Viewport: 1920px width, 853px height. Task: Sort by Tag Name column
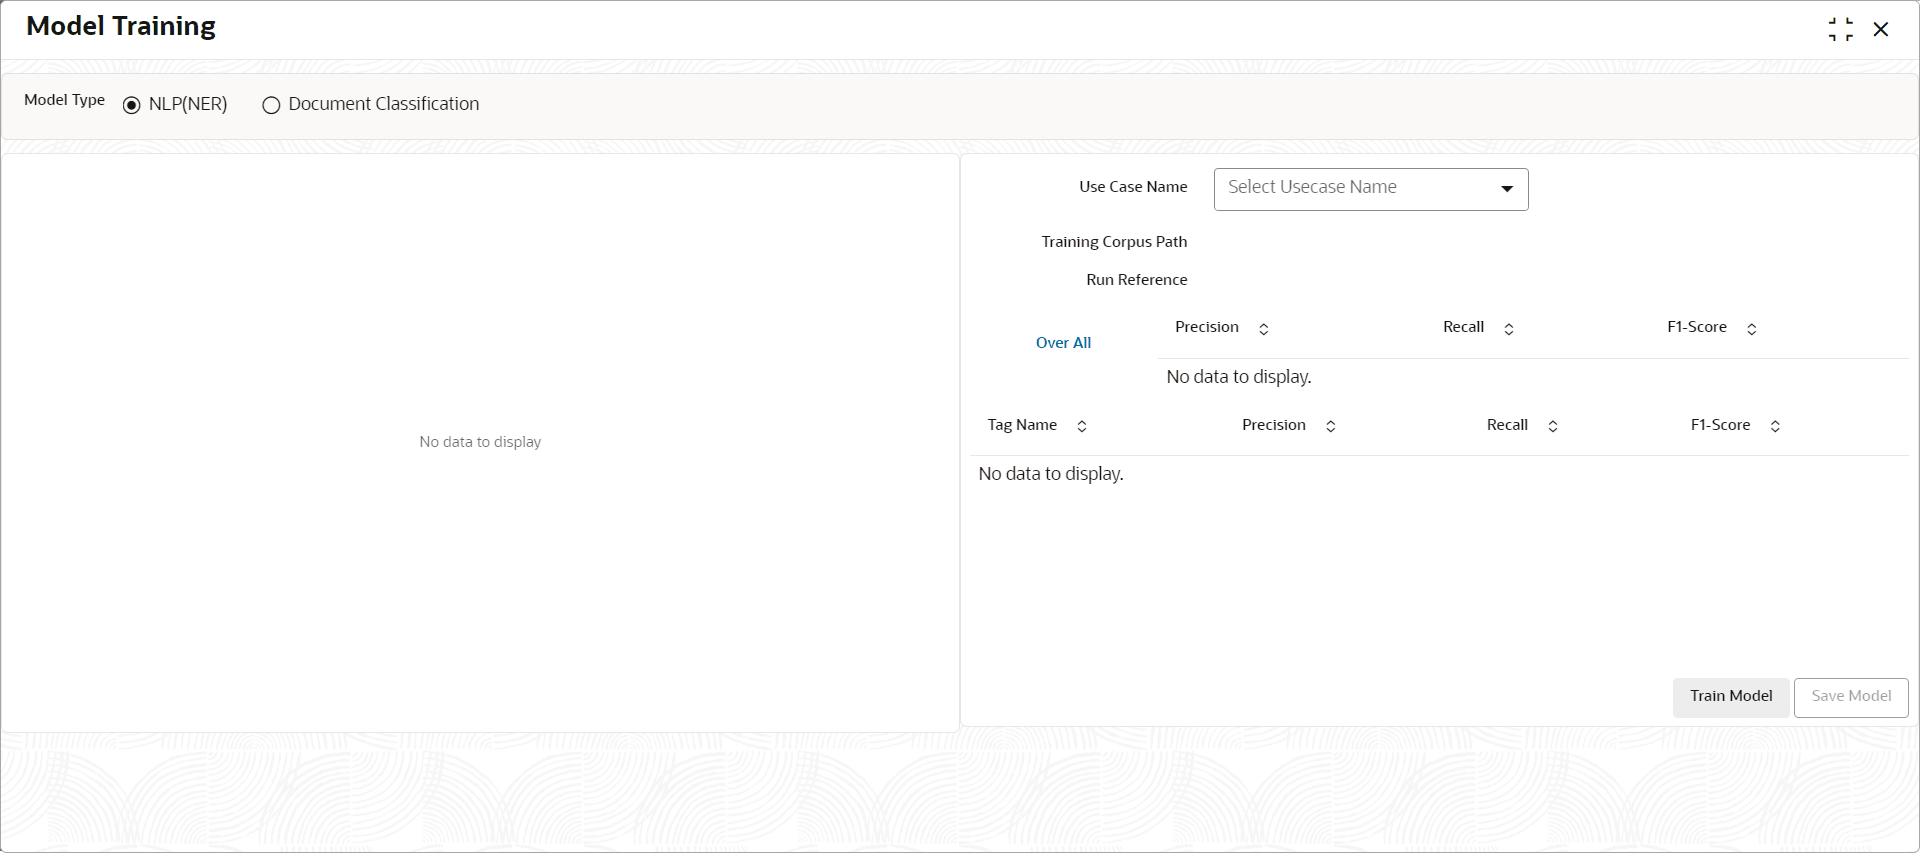tap(1081, 426)
